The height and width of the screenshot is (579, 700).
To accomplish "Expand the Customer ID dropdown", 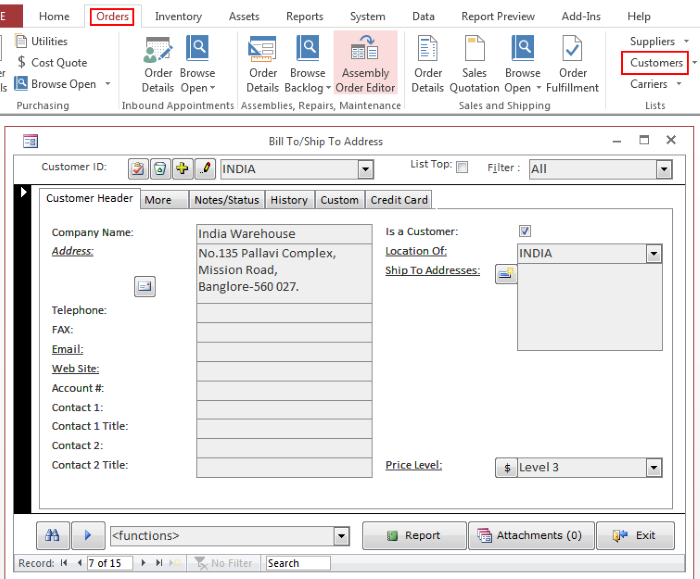I will click(366, 170).
